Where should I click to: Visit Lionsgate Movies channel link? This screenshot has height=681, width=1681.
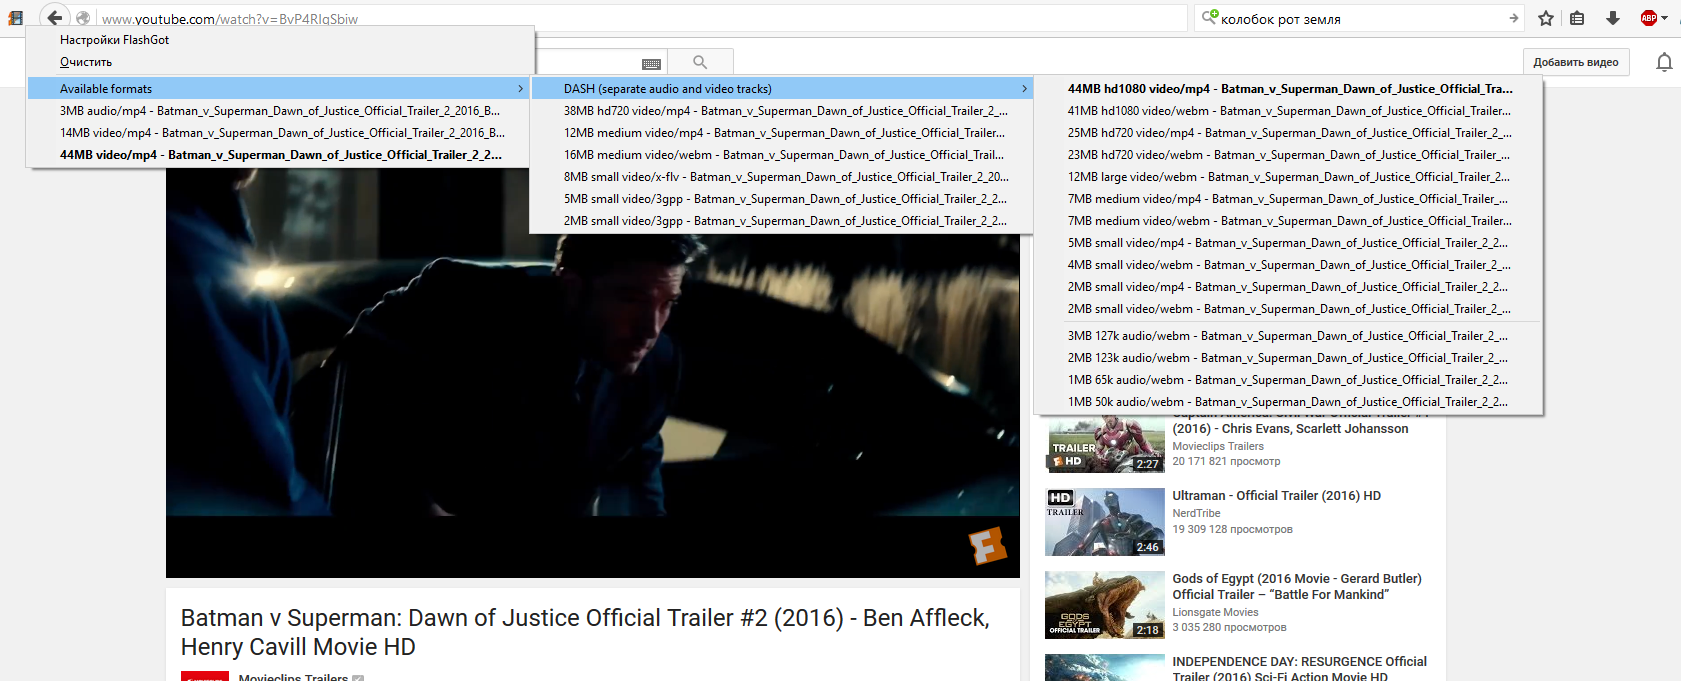(1215, 612)
